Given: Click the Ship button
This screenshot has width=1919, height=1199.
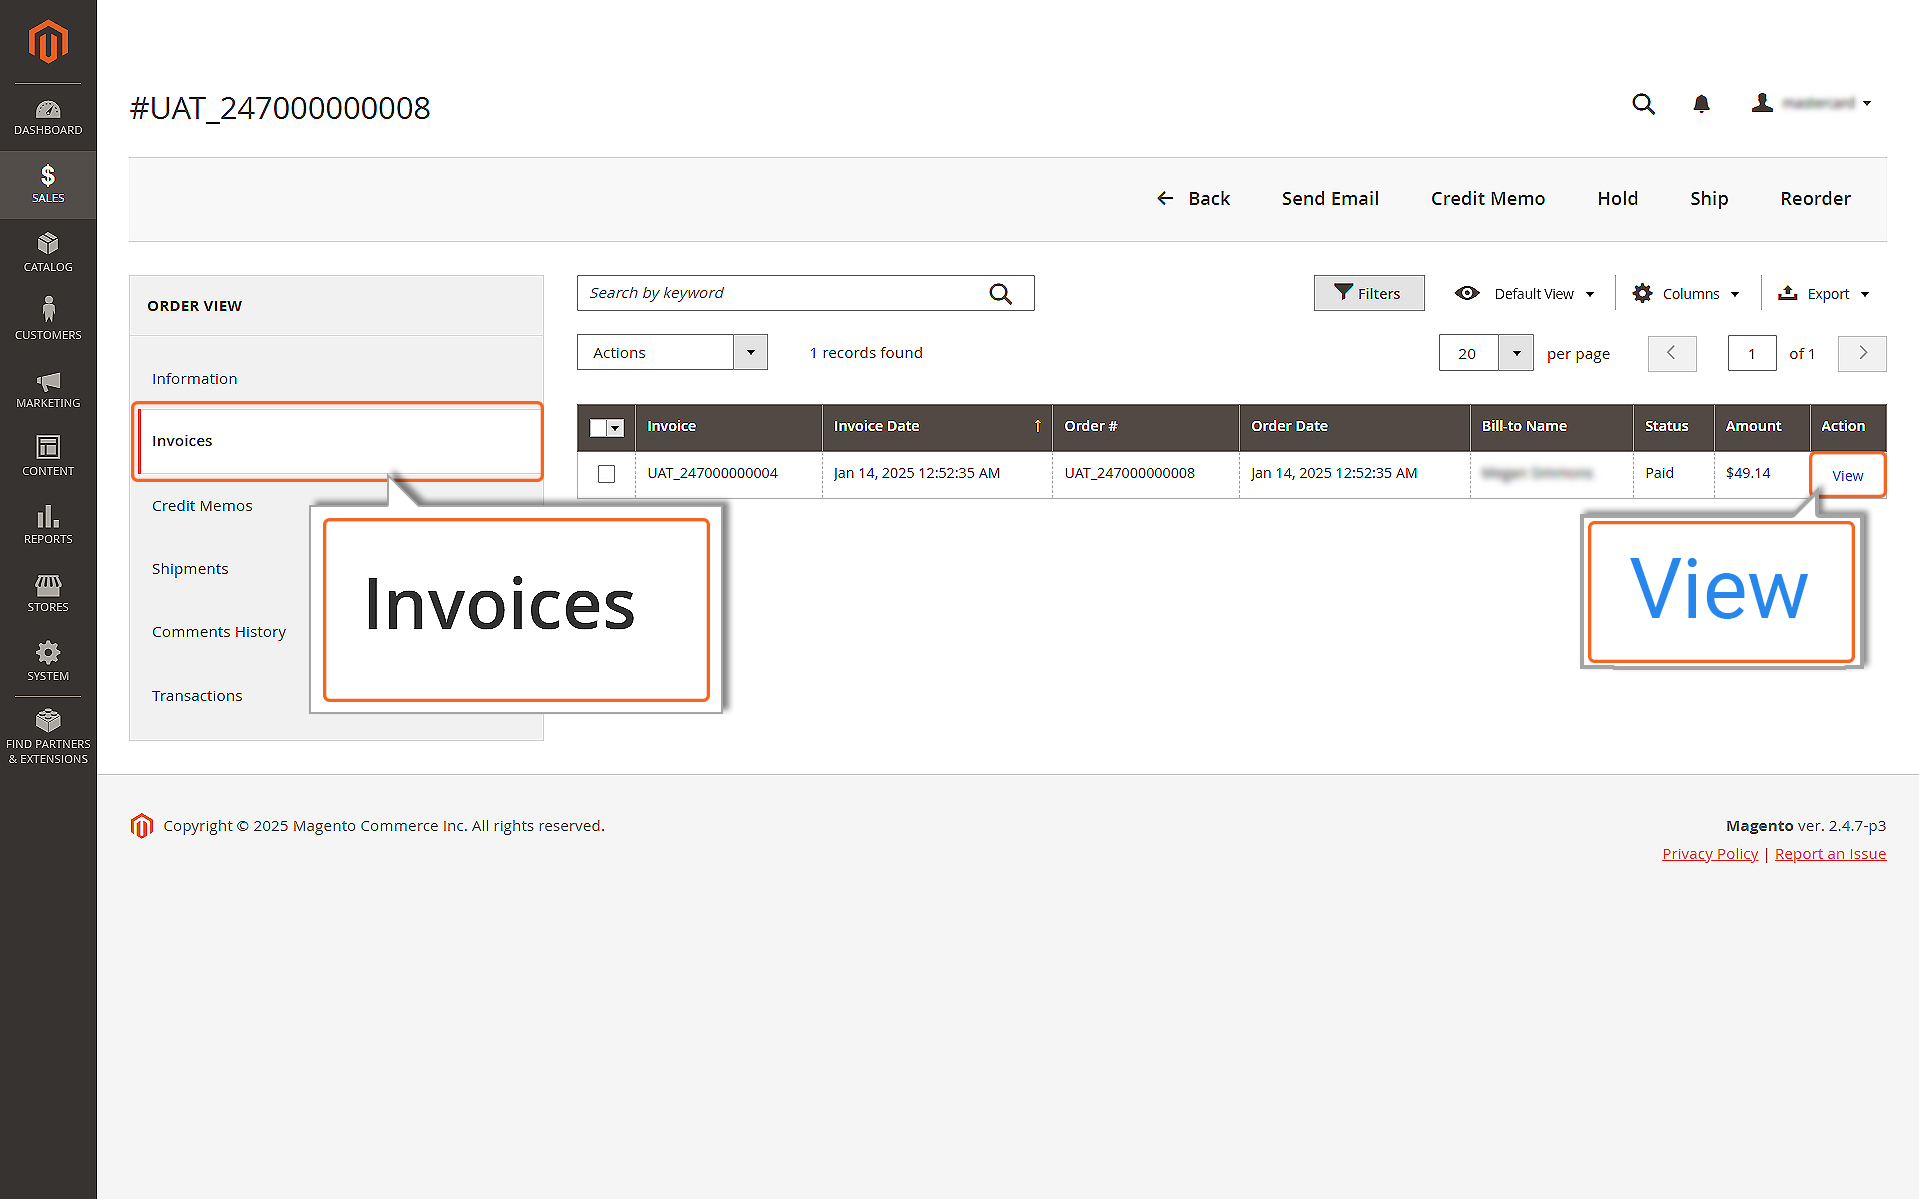Looking at the screenshot, I should 1709,198.
